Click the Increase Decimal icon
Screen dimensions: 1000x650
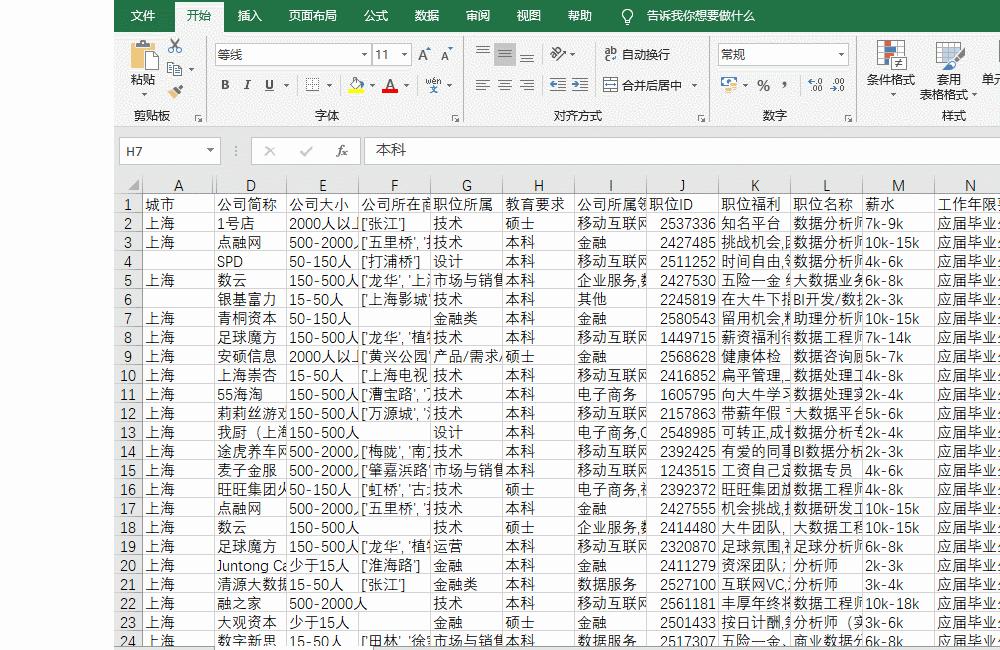(x=814, y=85)
